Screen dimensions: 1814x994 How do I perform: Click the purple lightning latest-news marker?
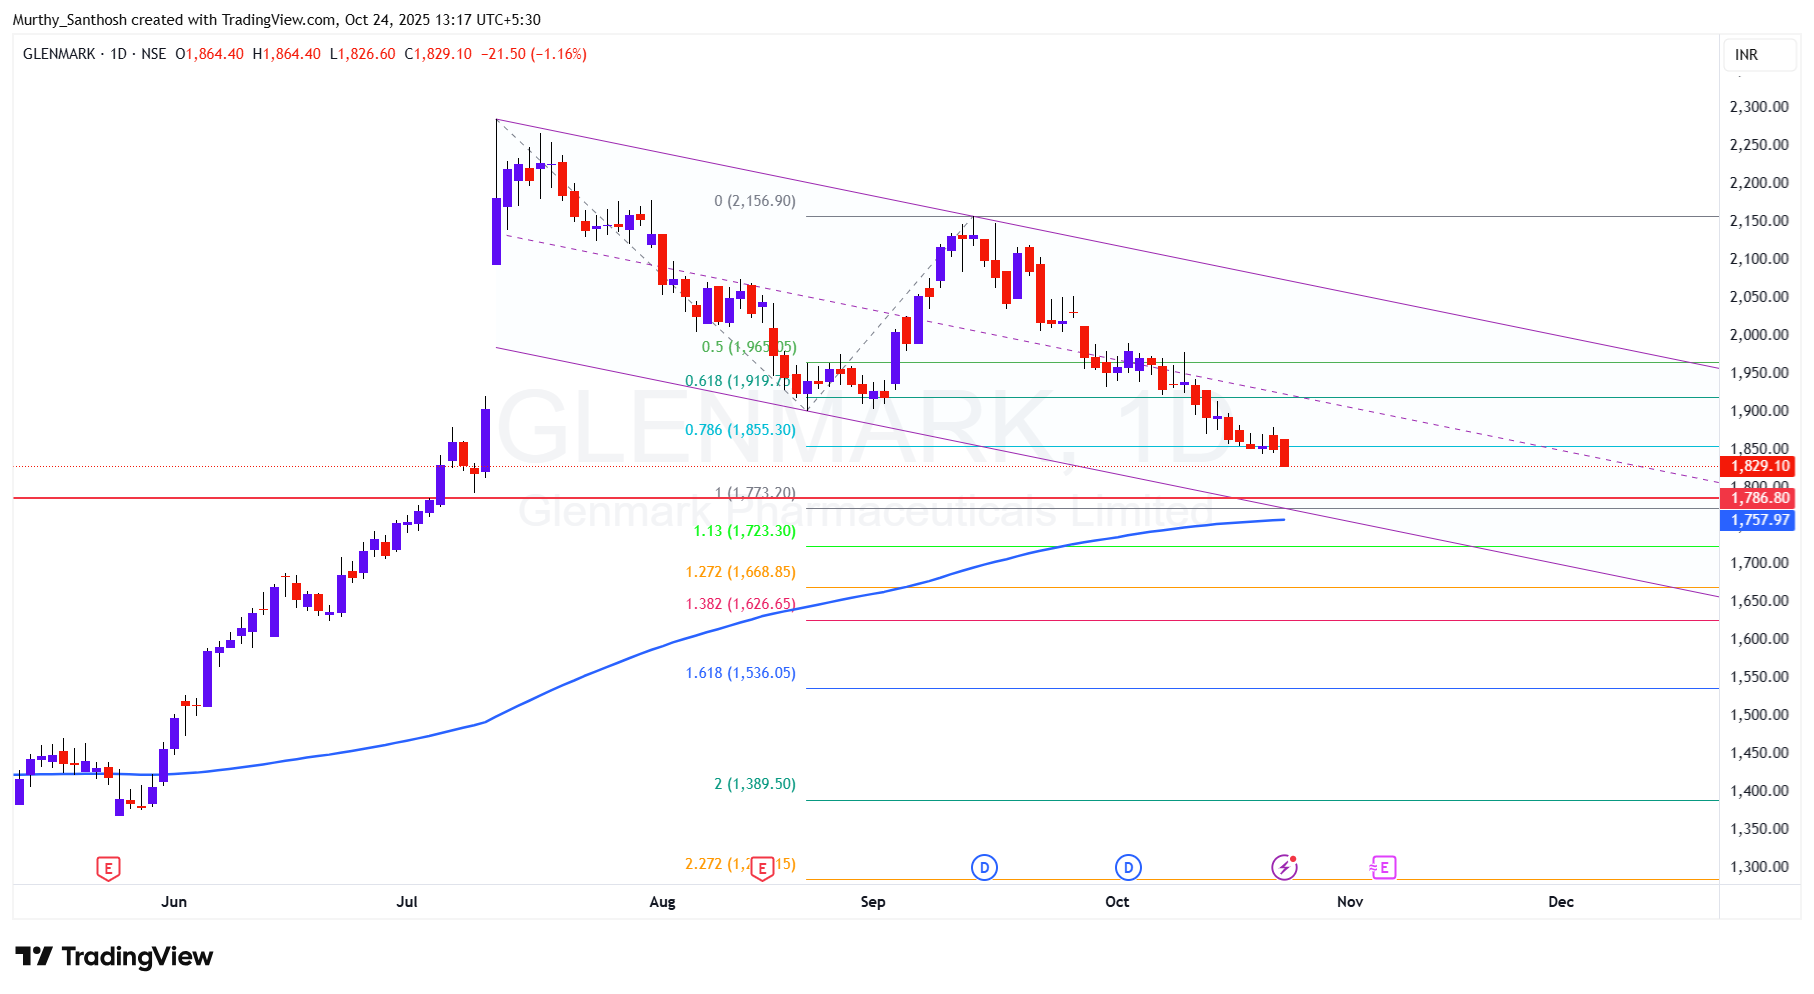[x=1284, y=867]
